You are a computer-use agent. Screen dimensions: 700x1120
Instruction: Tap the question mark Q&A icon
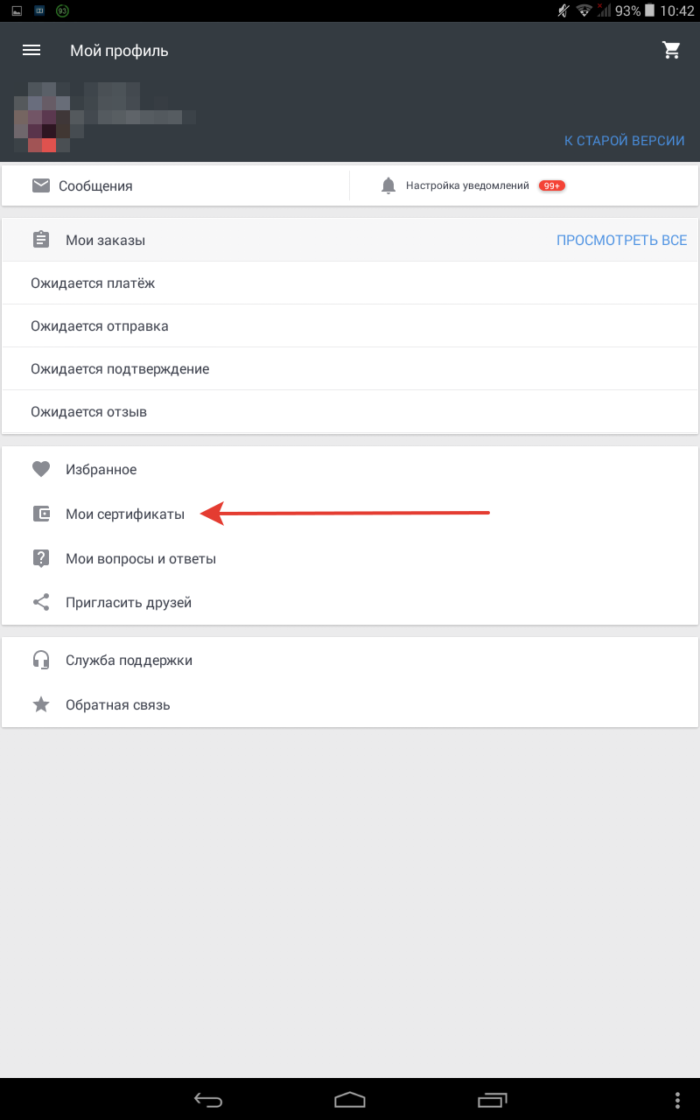point(41,559)
